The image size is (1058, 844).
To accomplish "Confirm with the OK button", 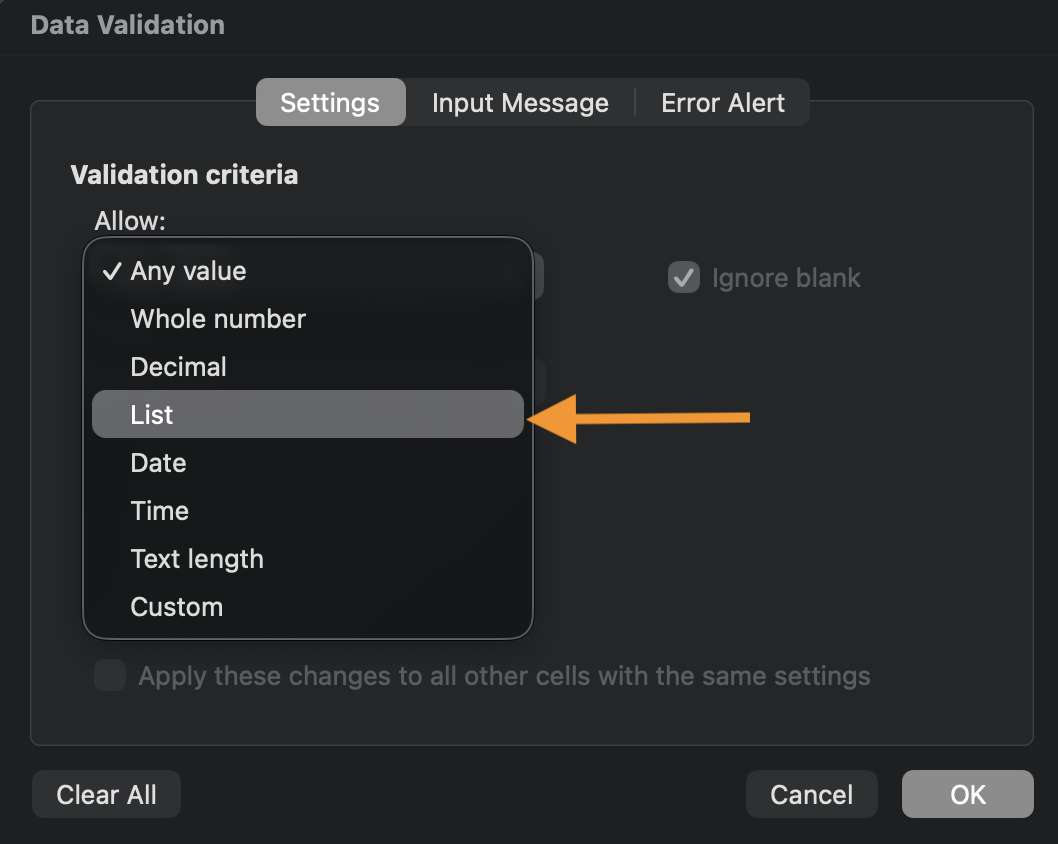I will point(967,795).
